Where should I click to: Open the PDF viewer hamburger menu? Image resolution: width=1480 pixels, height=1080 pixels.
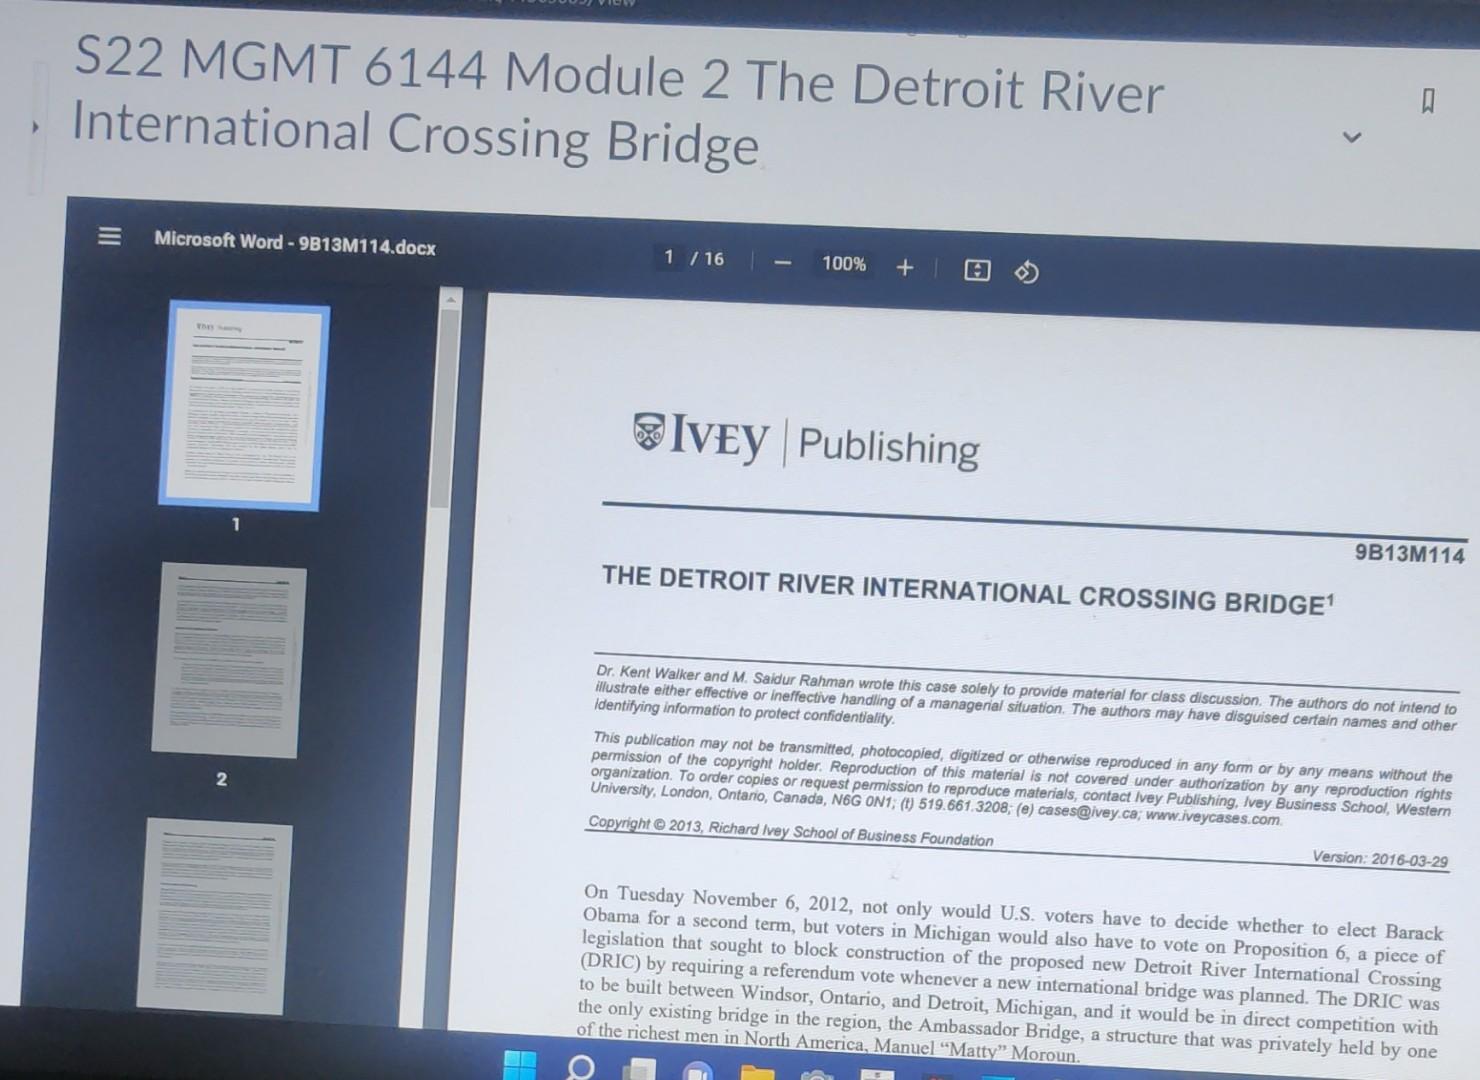point(107,238)
